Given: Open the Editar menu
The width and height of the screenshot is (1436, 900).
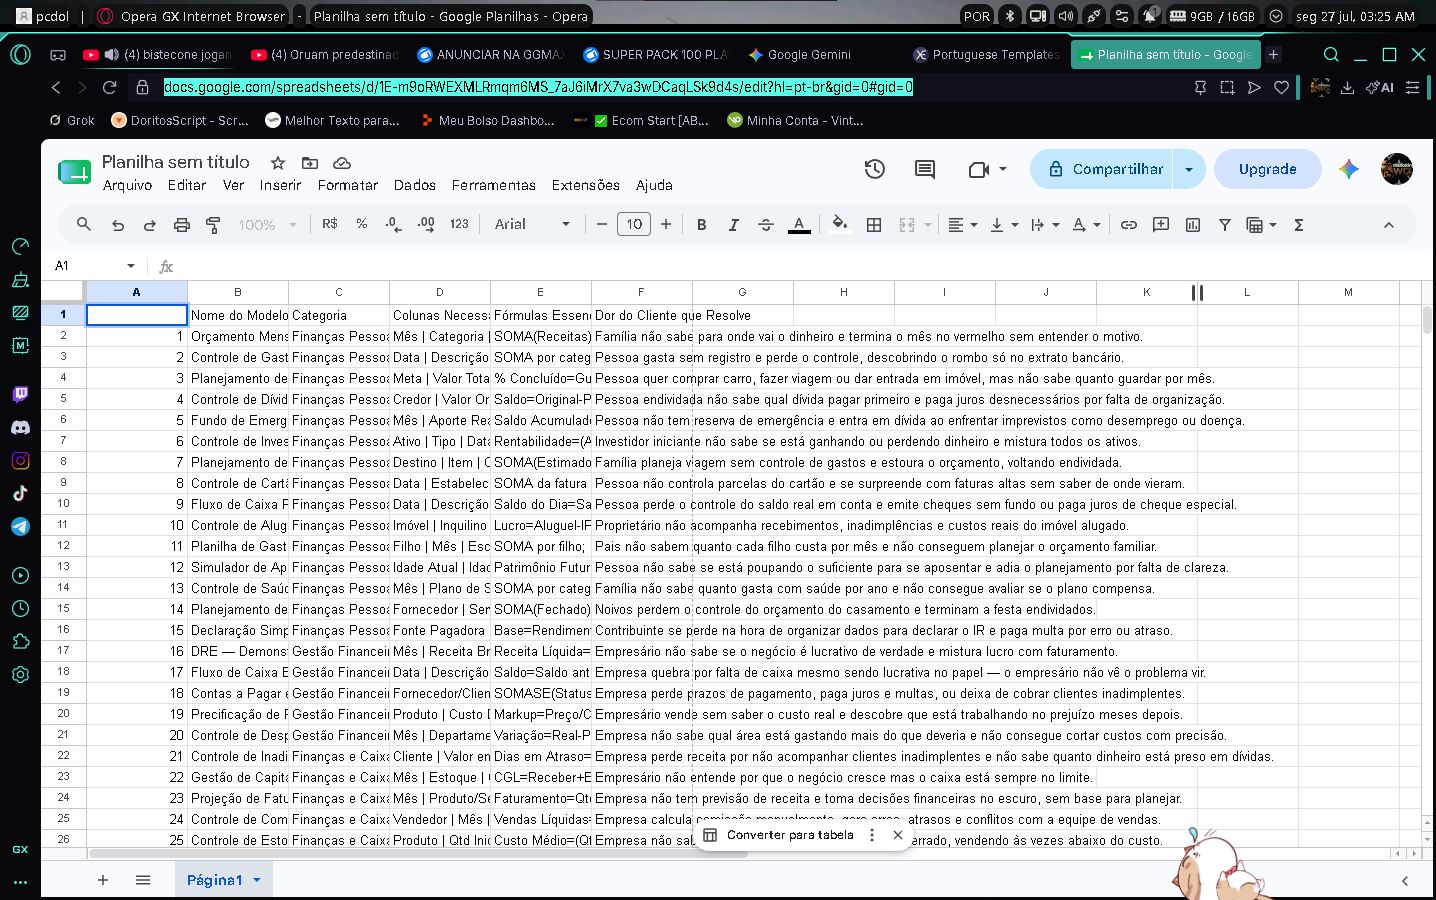Looking at the screenshot, I should tap(187, 185).
